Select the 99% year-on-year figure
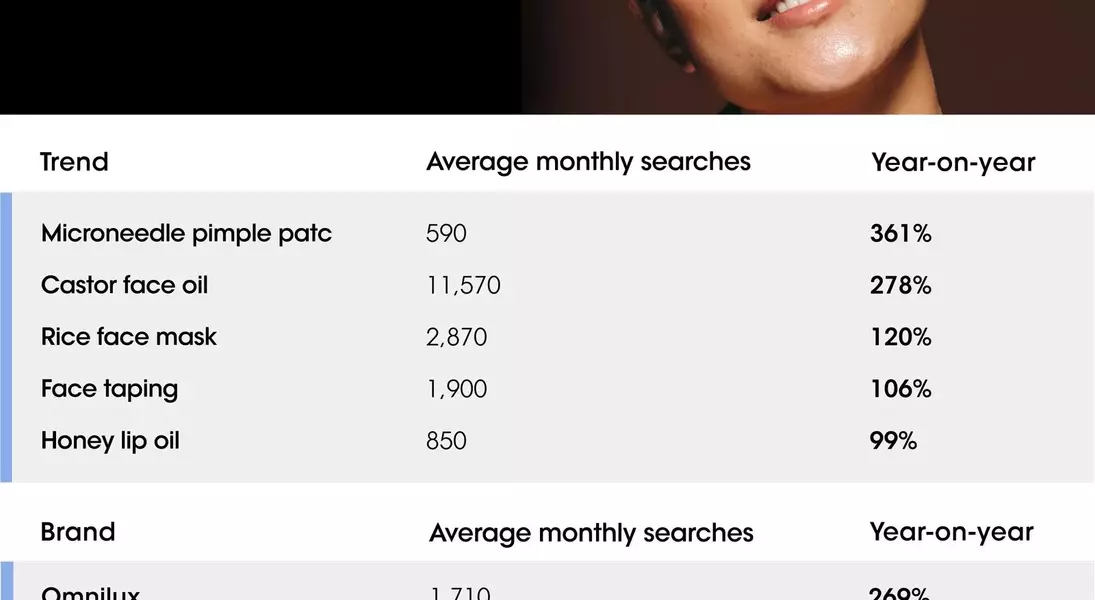This screenshot has height=600, width=1095. [893, 440]
